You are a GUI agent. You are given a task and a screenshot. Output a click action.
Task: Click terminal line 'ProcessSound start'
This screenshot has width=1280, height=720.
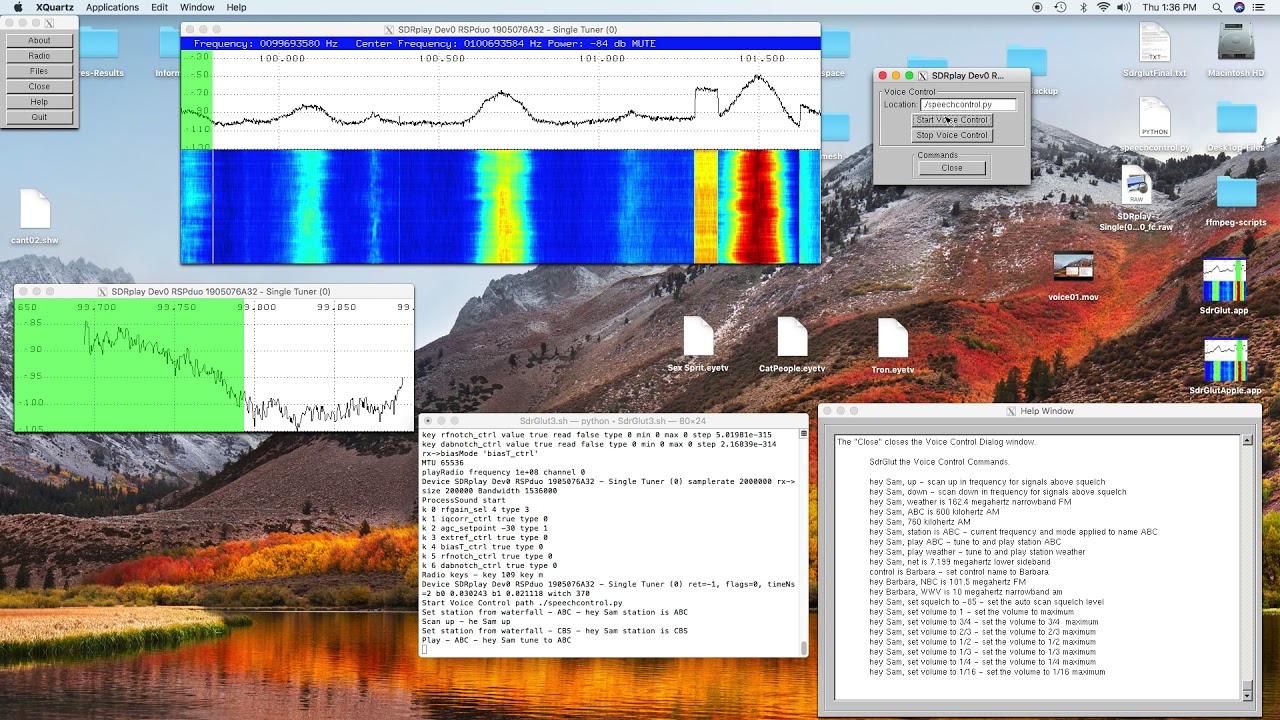tap(464, 500)
